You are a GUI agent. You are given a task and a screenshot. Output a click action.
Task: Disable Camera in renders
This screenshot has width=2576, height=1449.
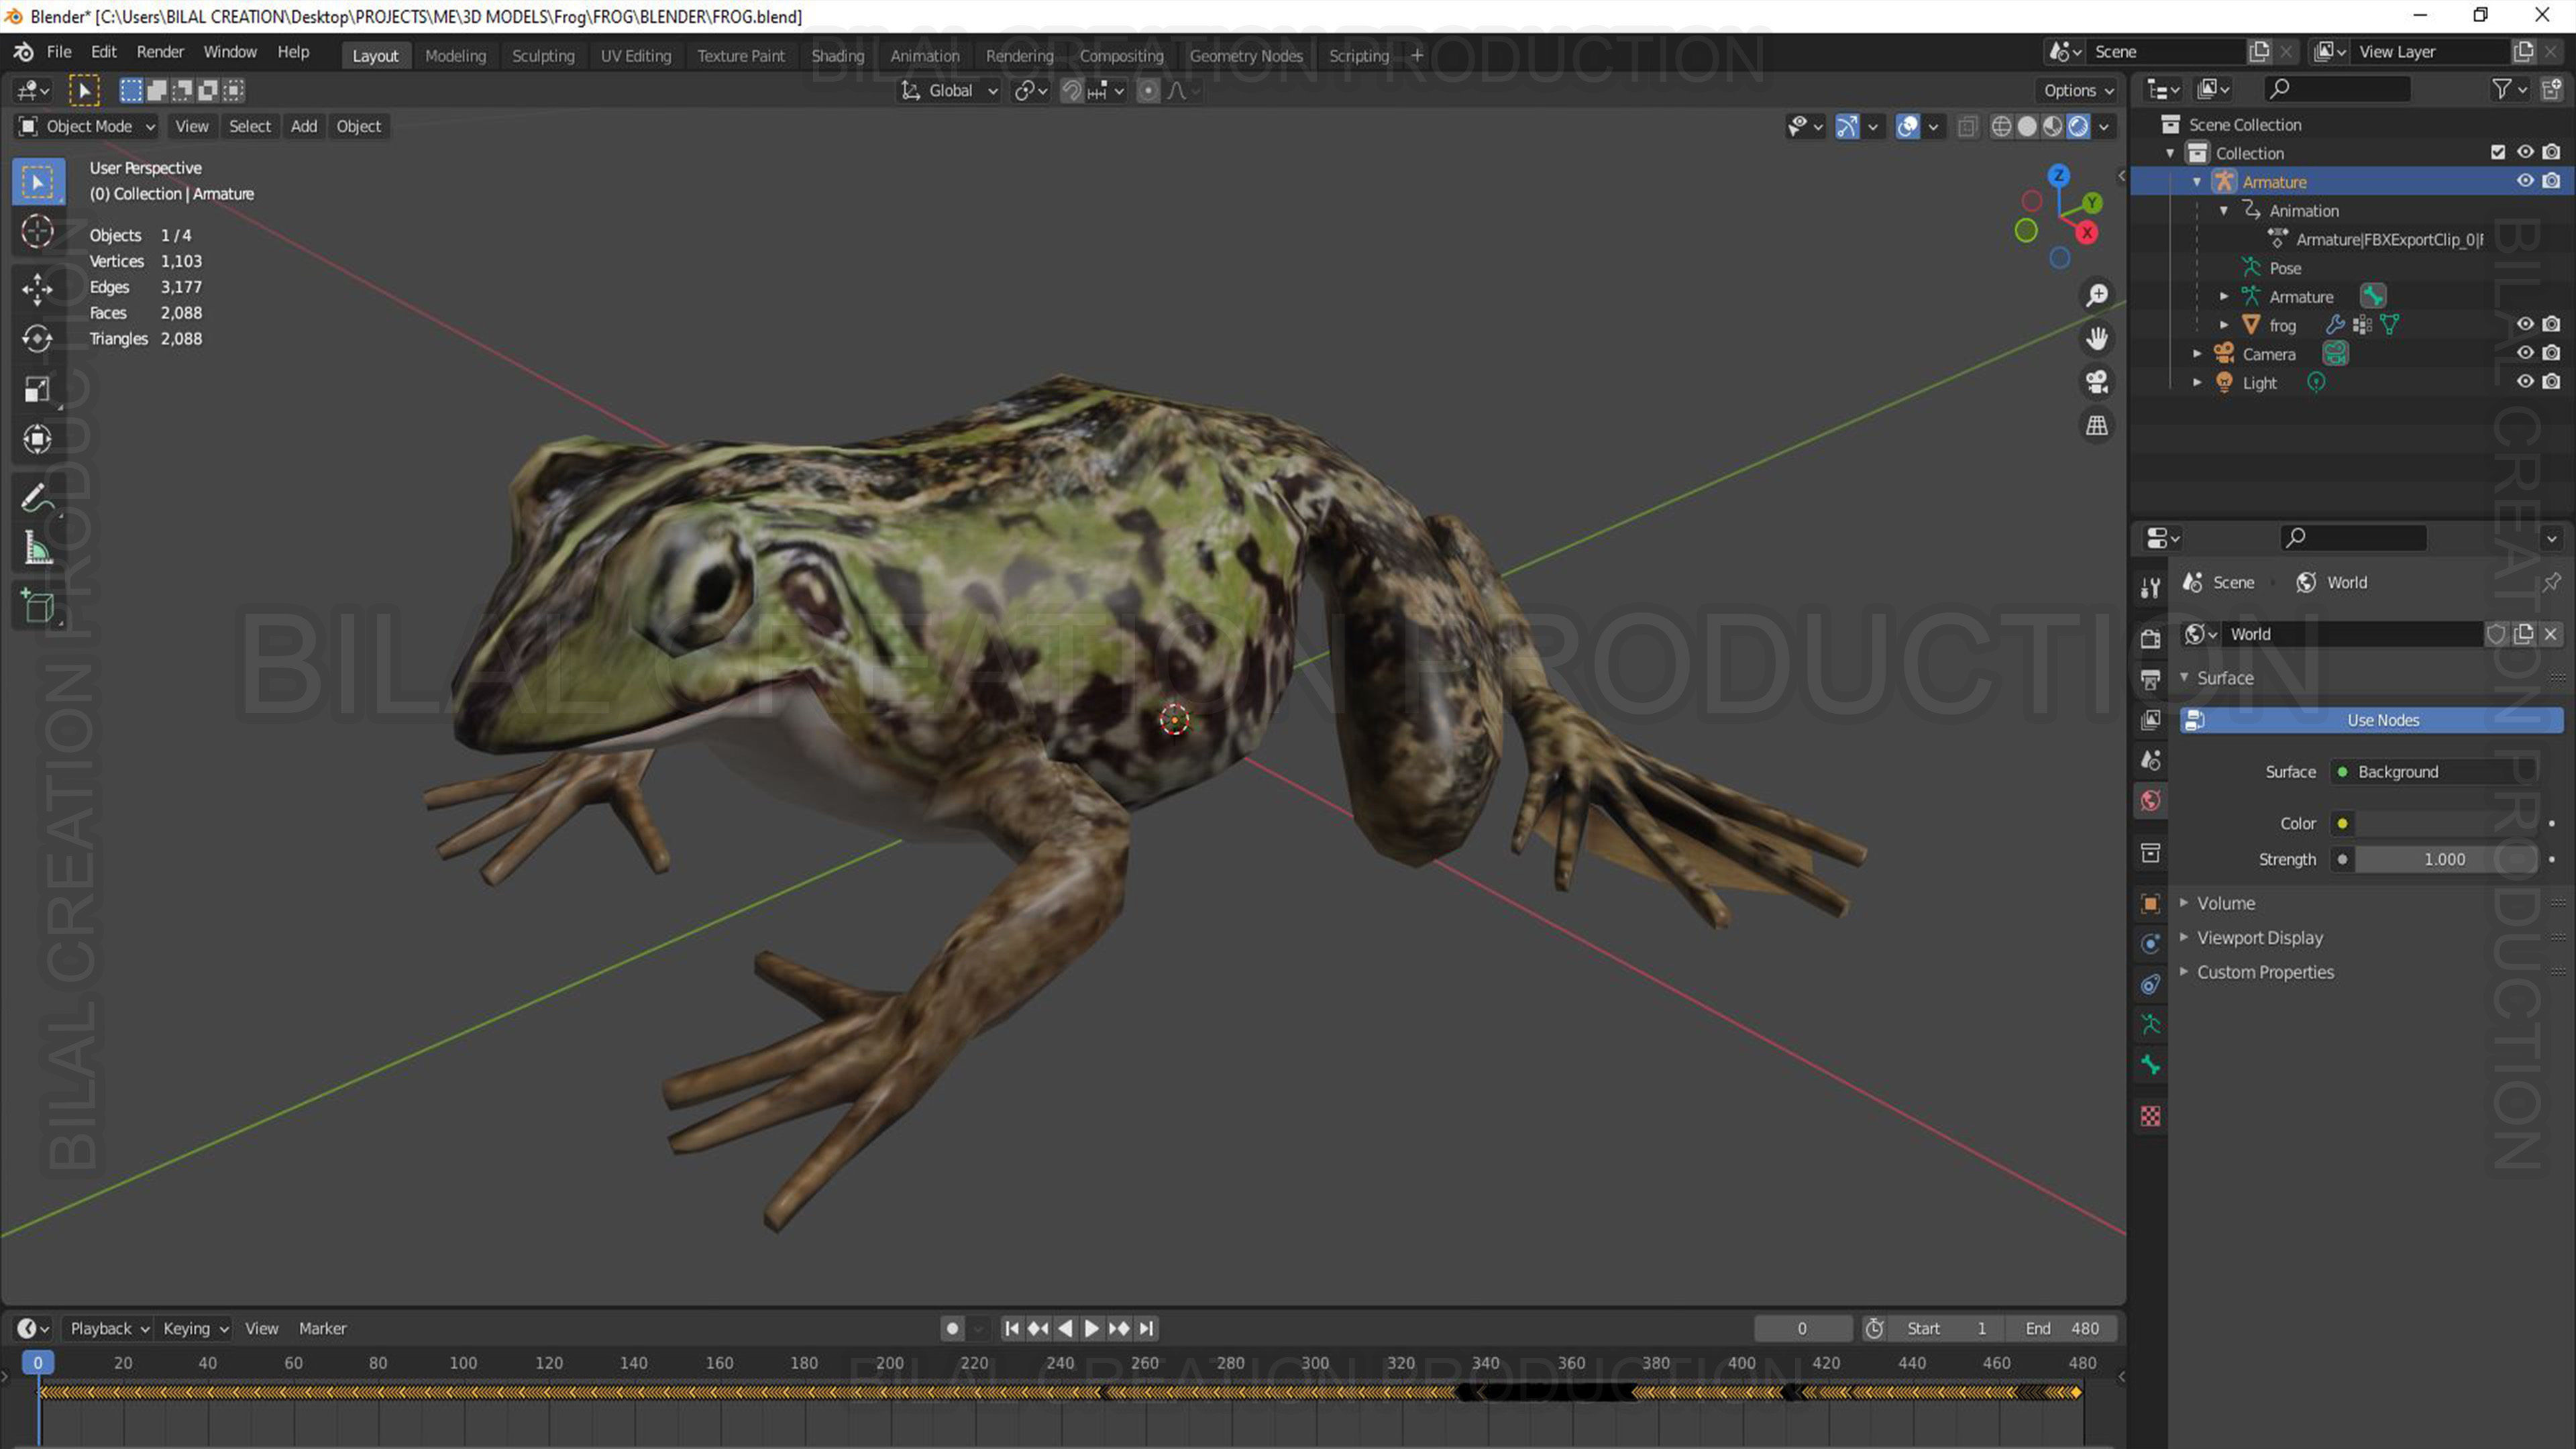2551,353
